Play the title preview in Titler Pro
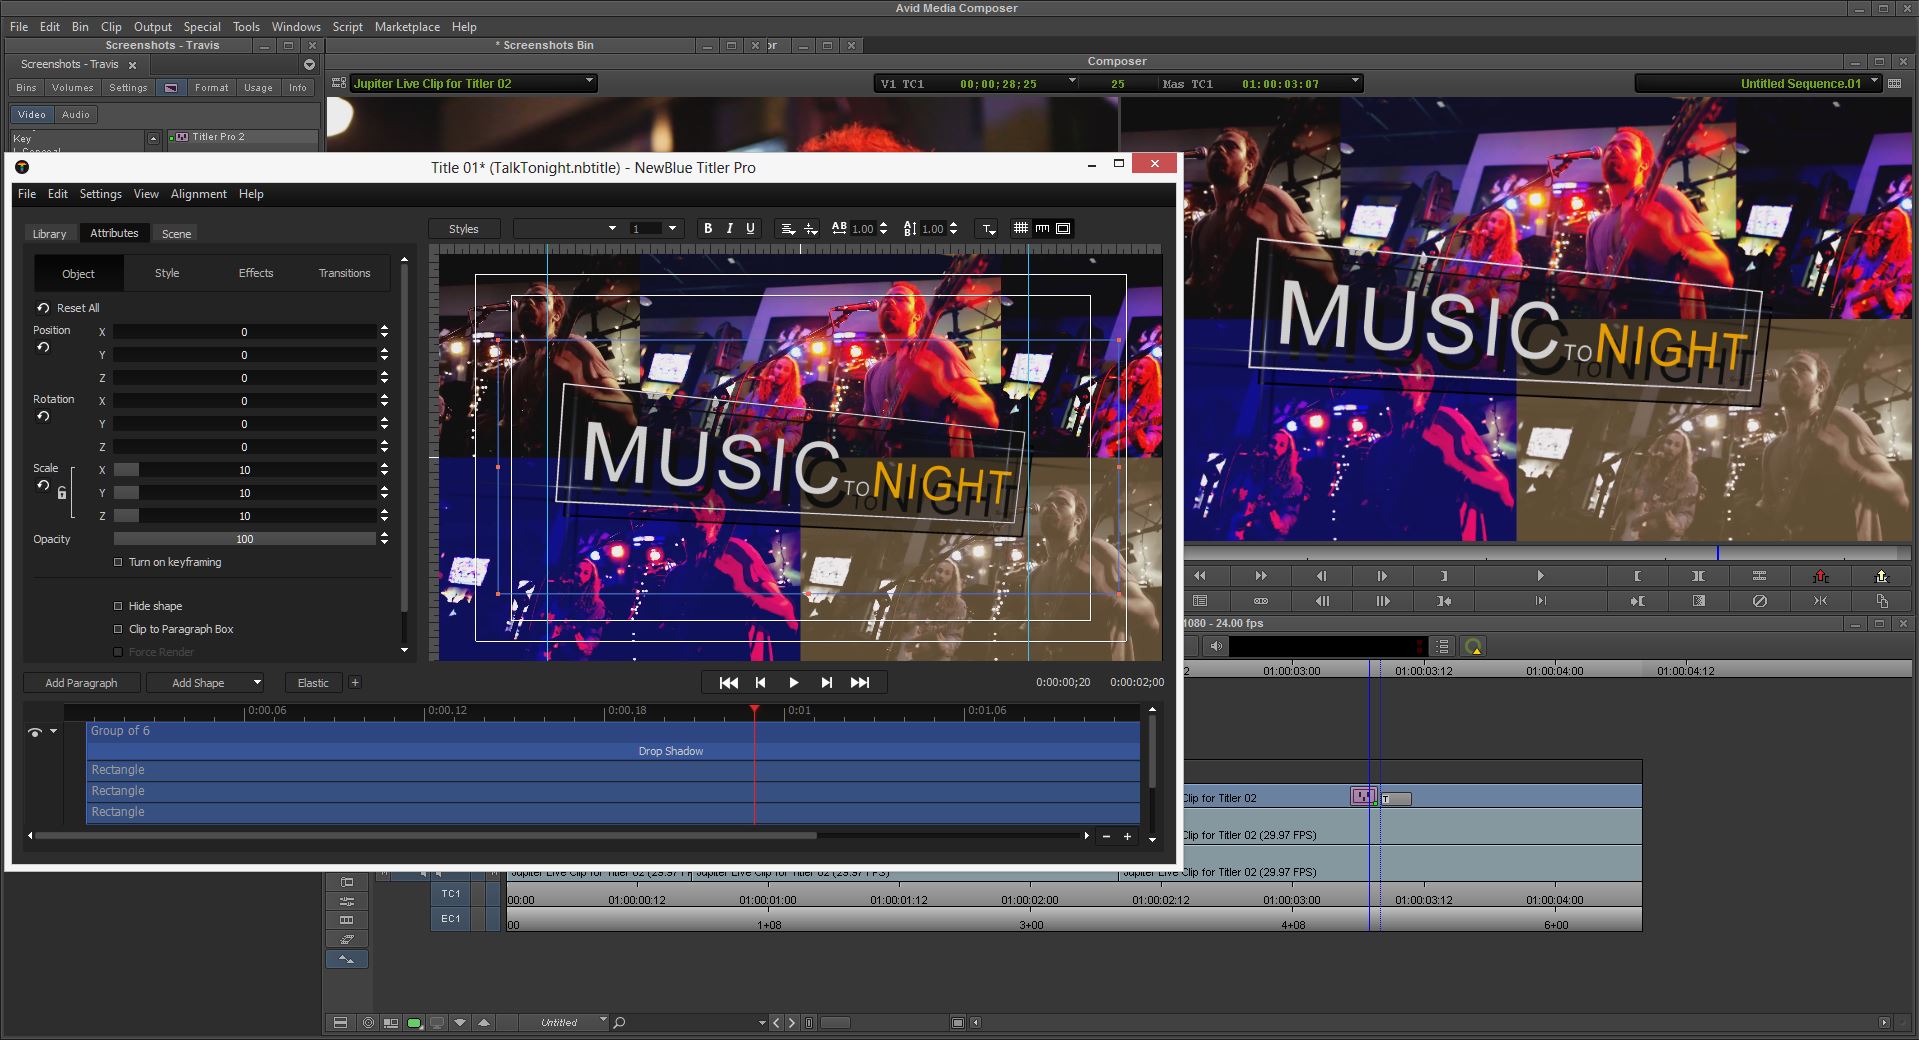The image size is (1919, 1040). click(793, 682)
